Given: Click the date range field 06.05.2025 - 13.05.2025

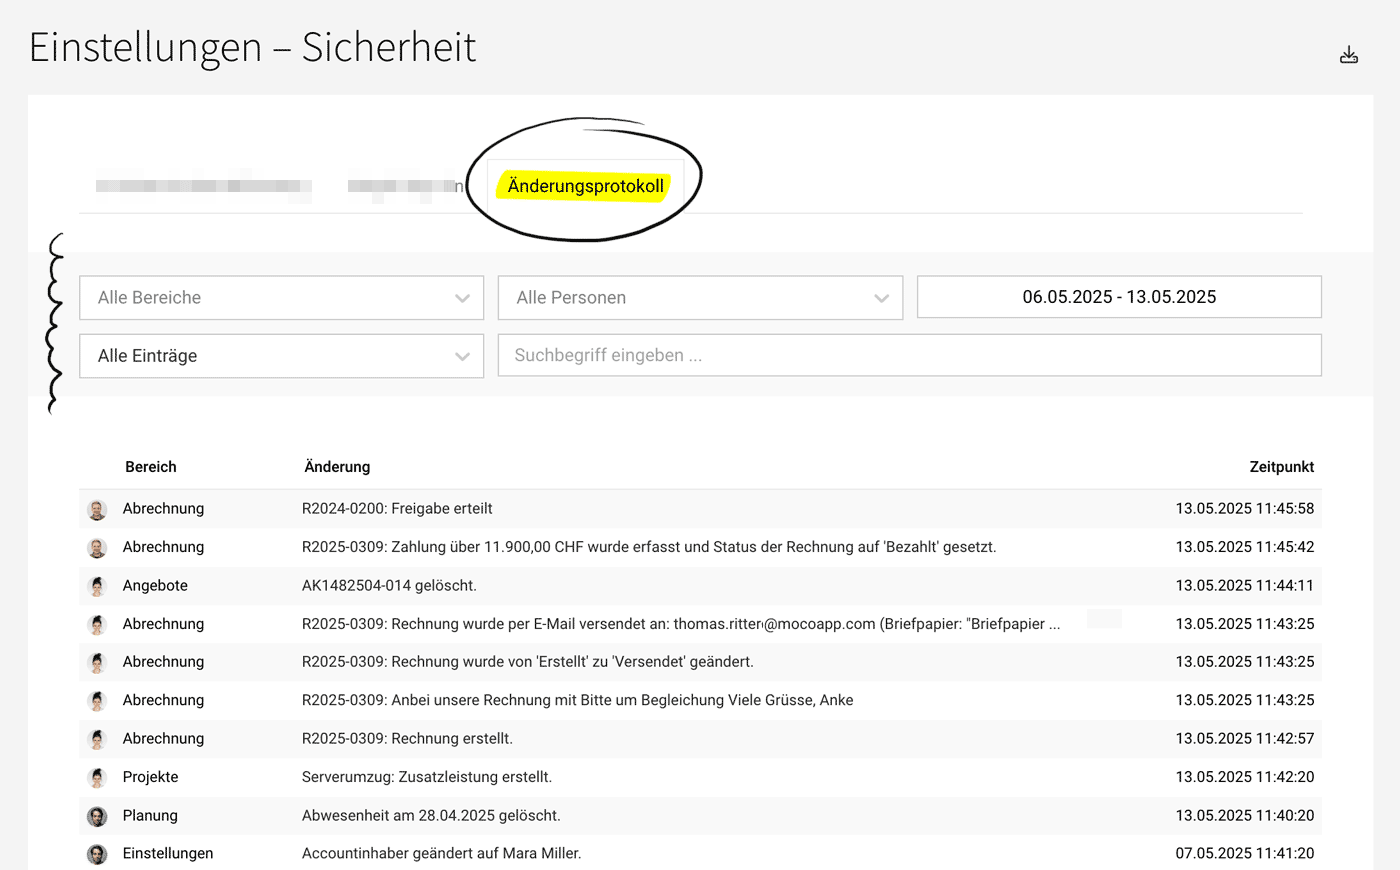Looking at the screenshot, I should tap(1119, 297).
